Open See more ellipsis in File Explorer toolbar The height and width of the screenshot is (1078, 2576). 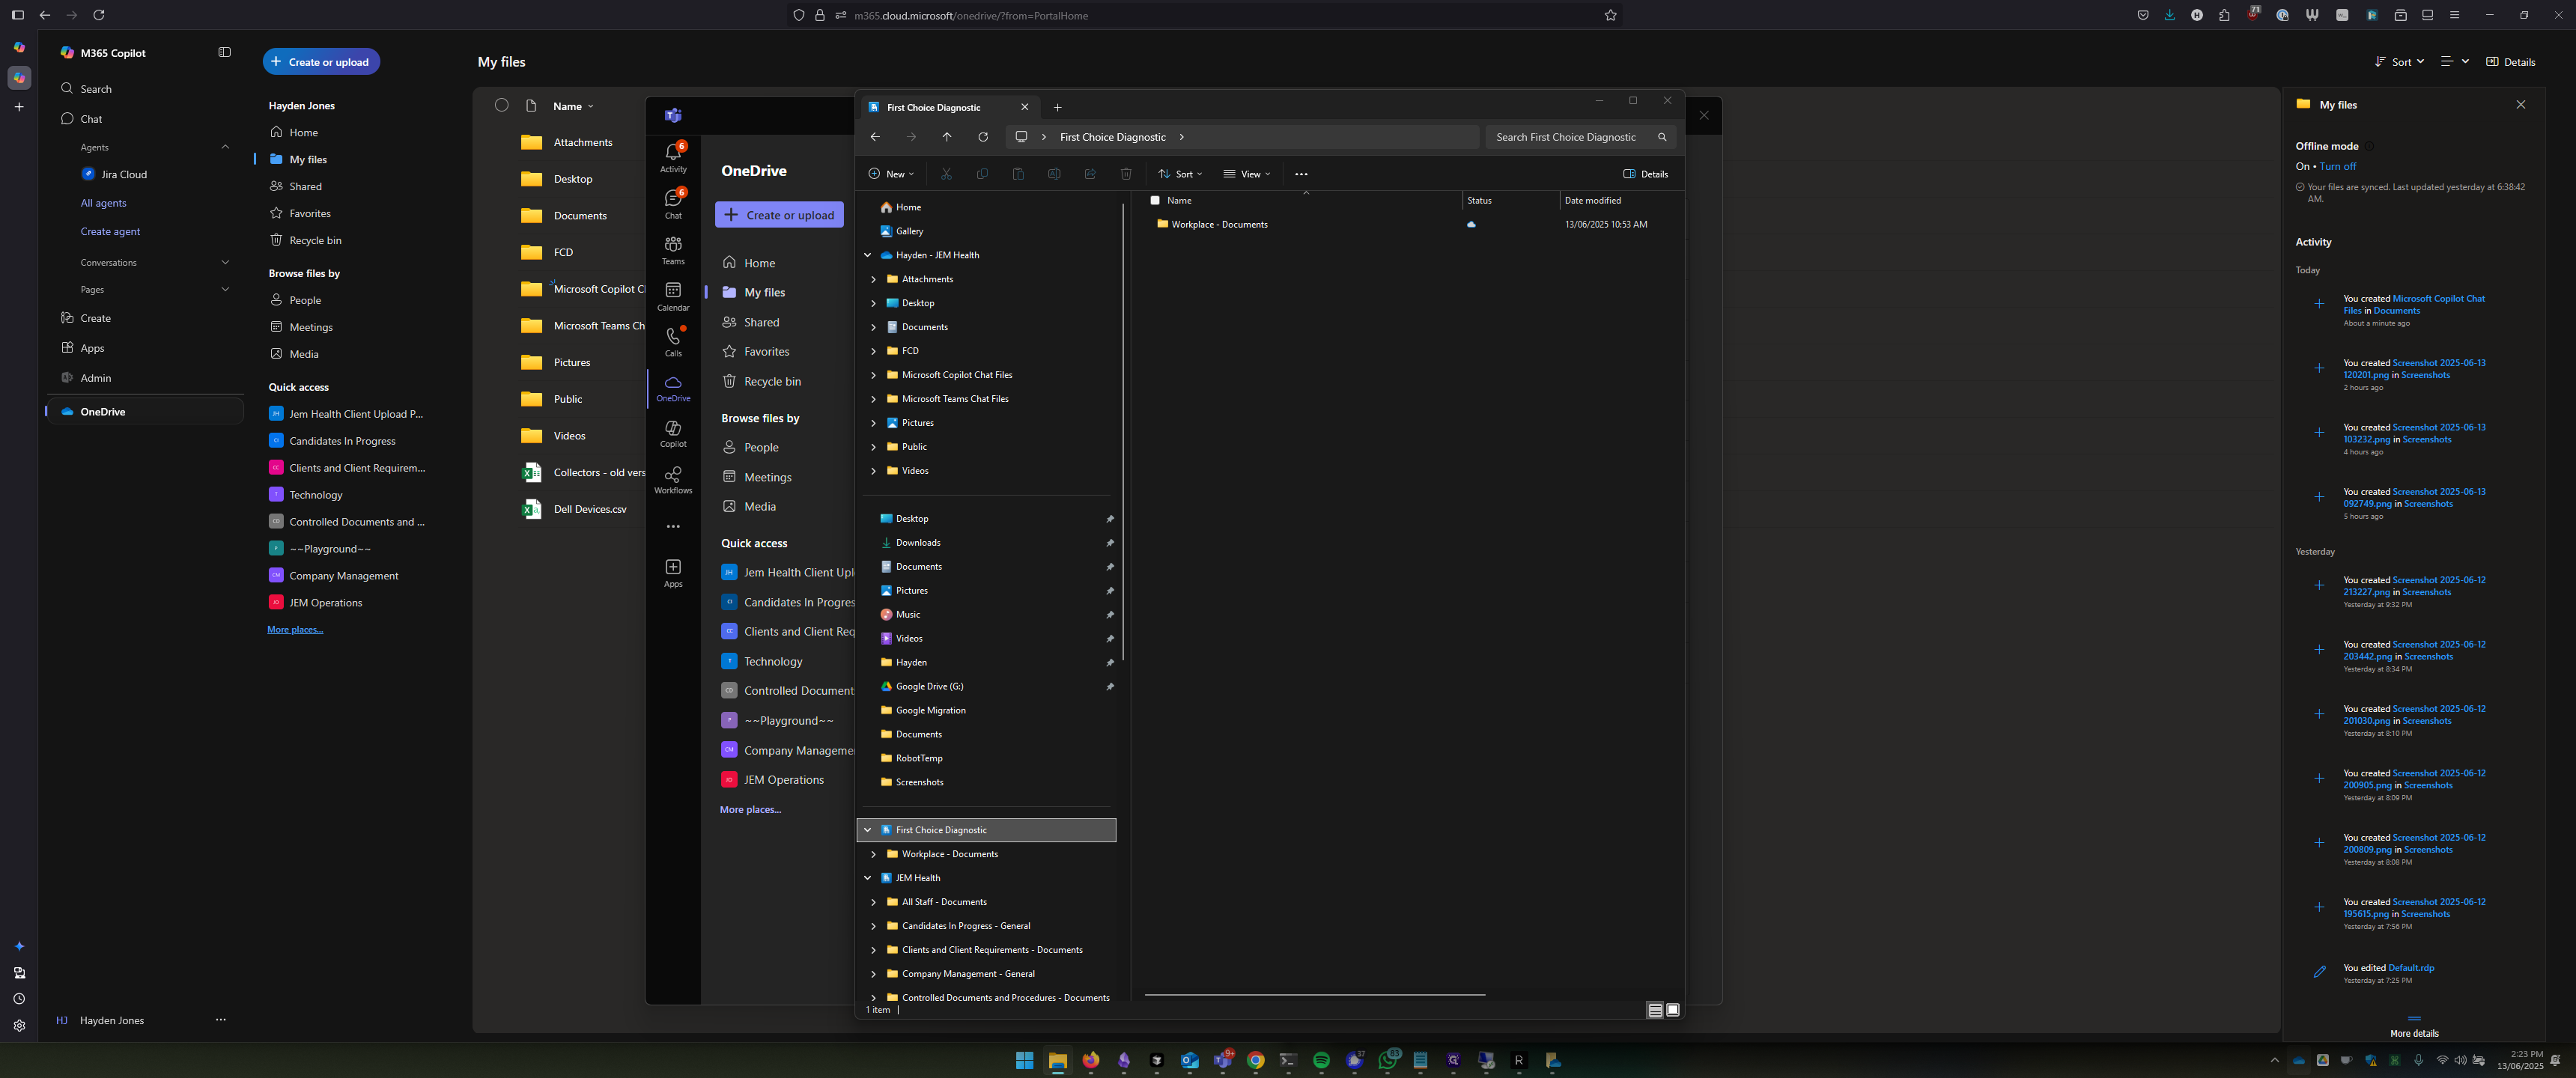pyautogui.click(x=1301, y=174)
